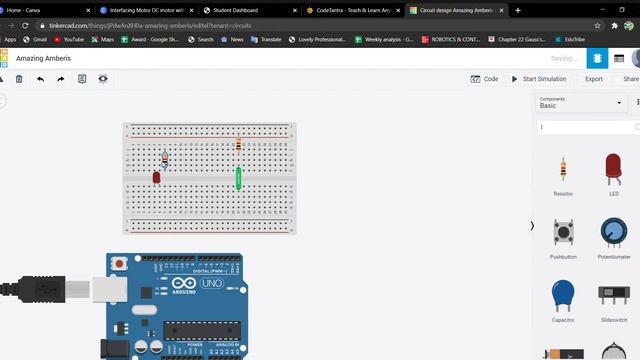Select the Resistor component
Viewport: 640px width, 360px height.
click(563, 176)
